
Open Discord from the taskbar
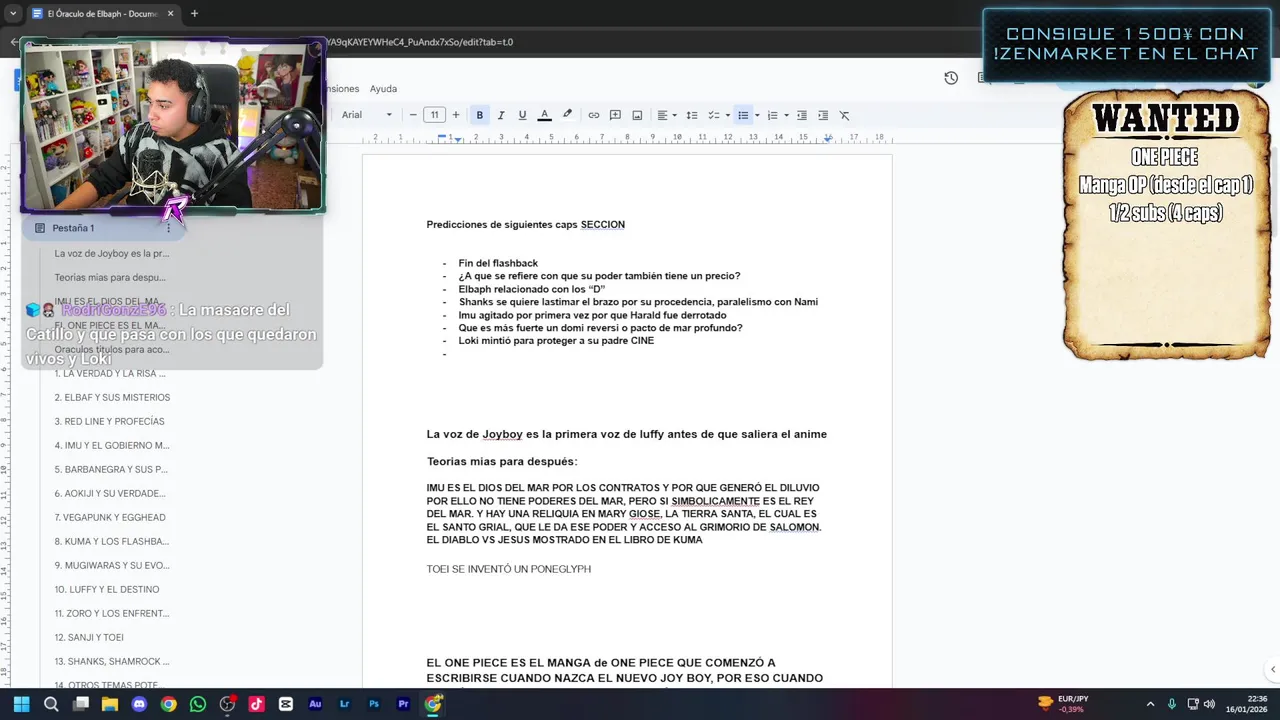point(139,704)
